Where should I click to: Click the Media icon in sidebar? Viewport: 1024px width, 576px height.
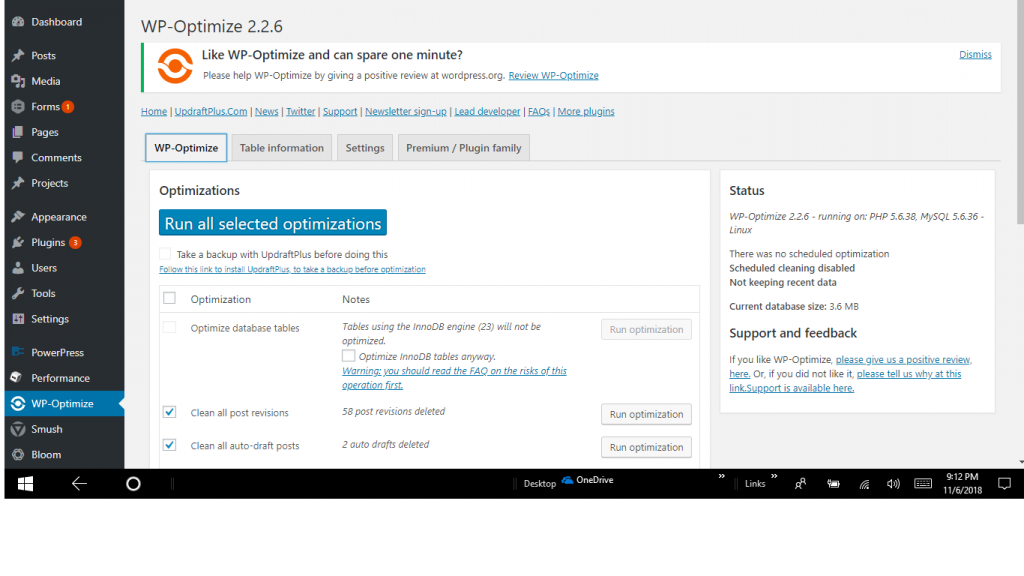point(18,81)
